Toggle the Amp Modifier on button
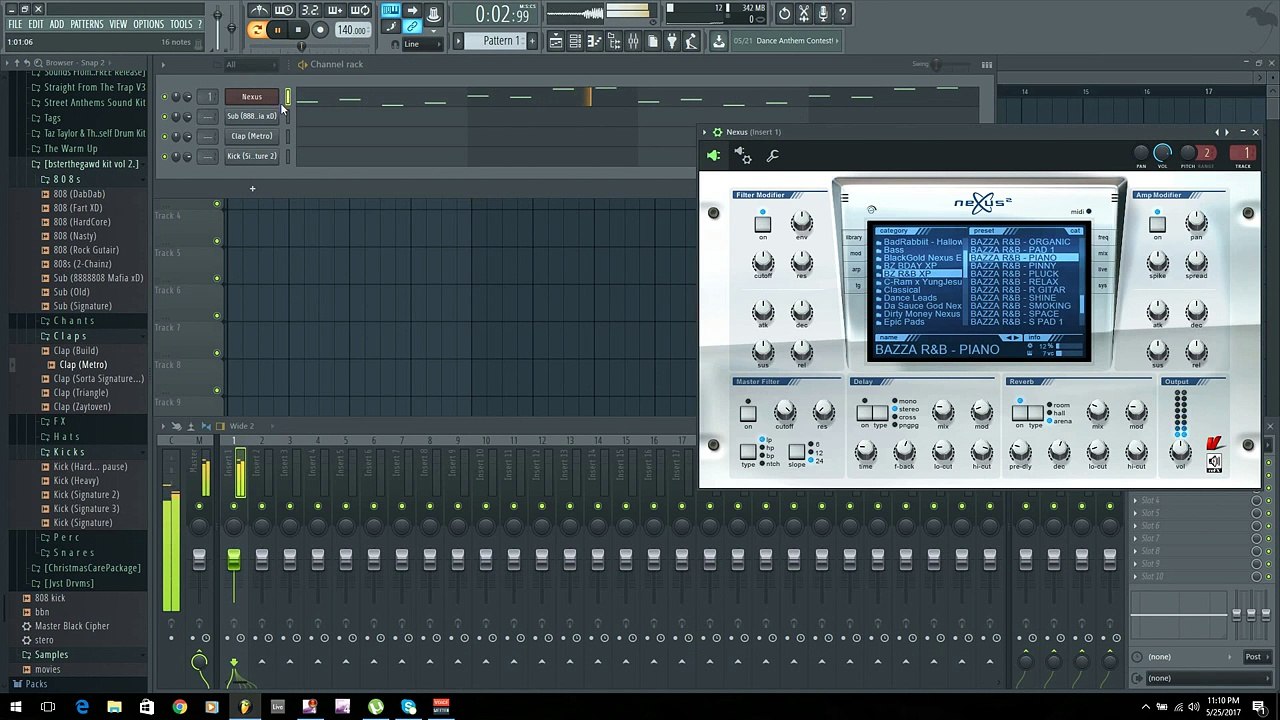This screenshot has height=720, width=1280. pyautogui.click(x=1157, y=223)
